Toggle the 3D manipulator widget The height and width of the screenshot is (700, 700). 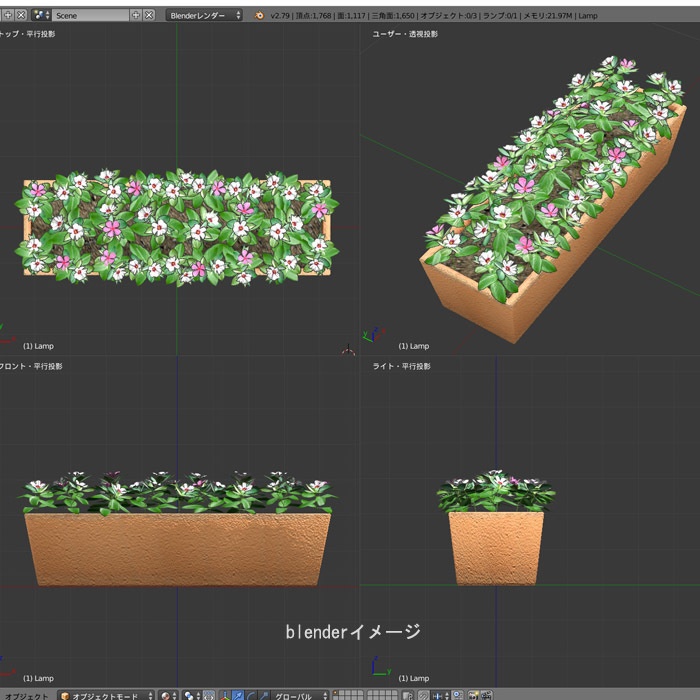point(224,695)
